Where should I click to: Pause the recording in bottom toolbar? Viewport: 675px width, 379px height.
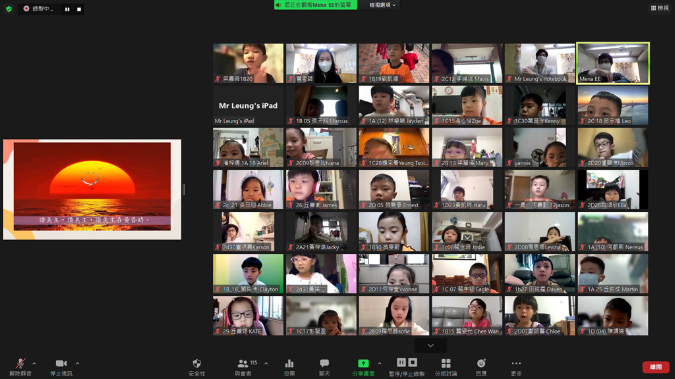pos(401,362)
